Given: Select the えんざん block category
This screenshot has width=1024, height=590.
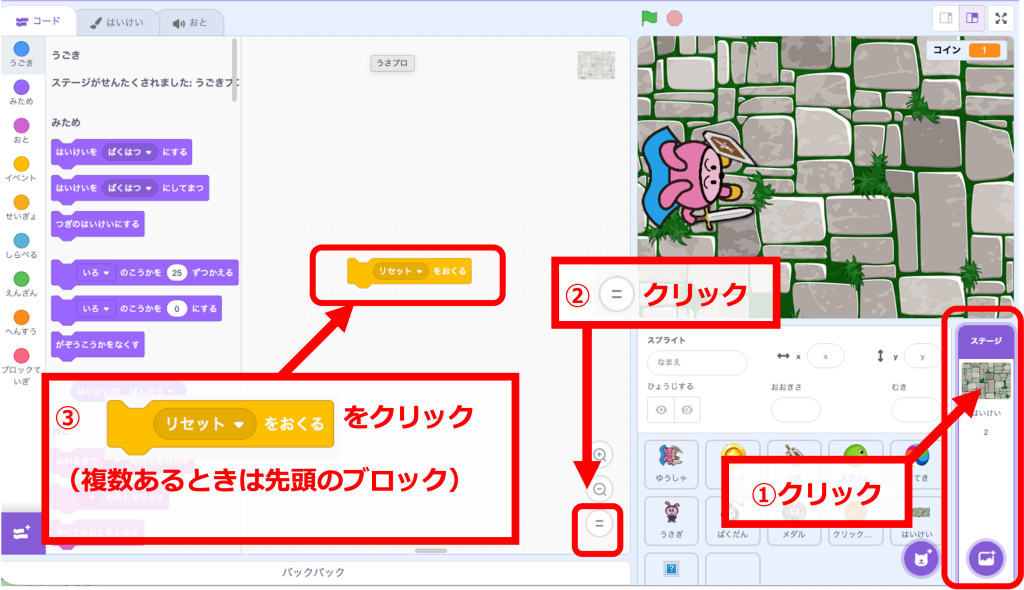Looking at the screenshot, I should [22, 284].
